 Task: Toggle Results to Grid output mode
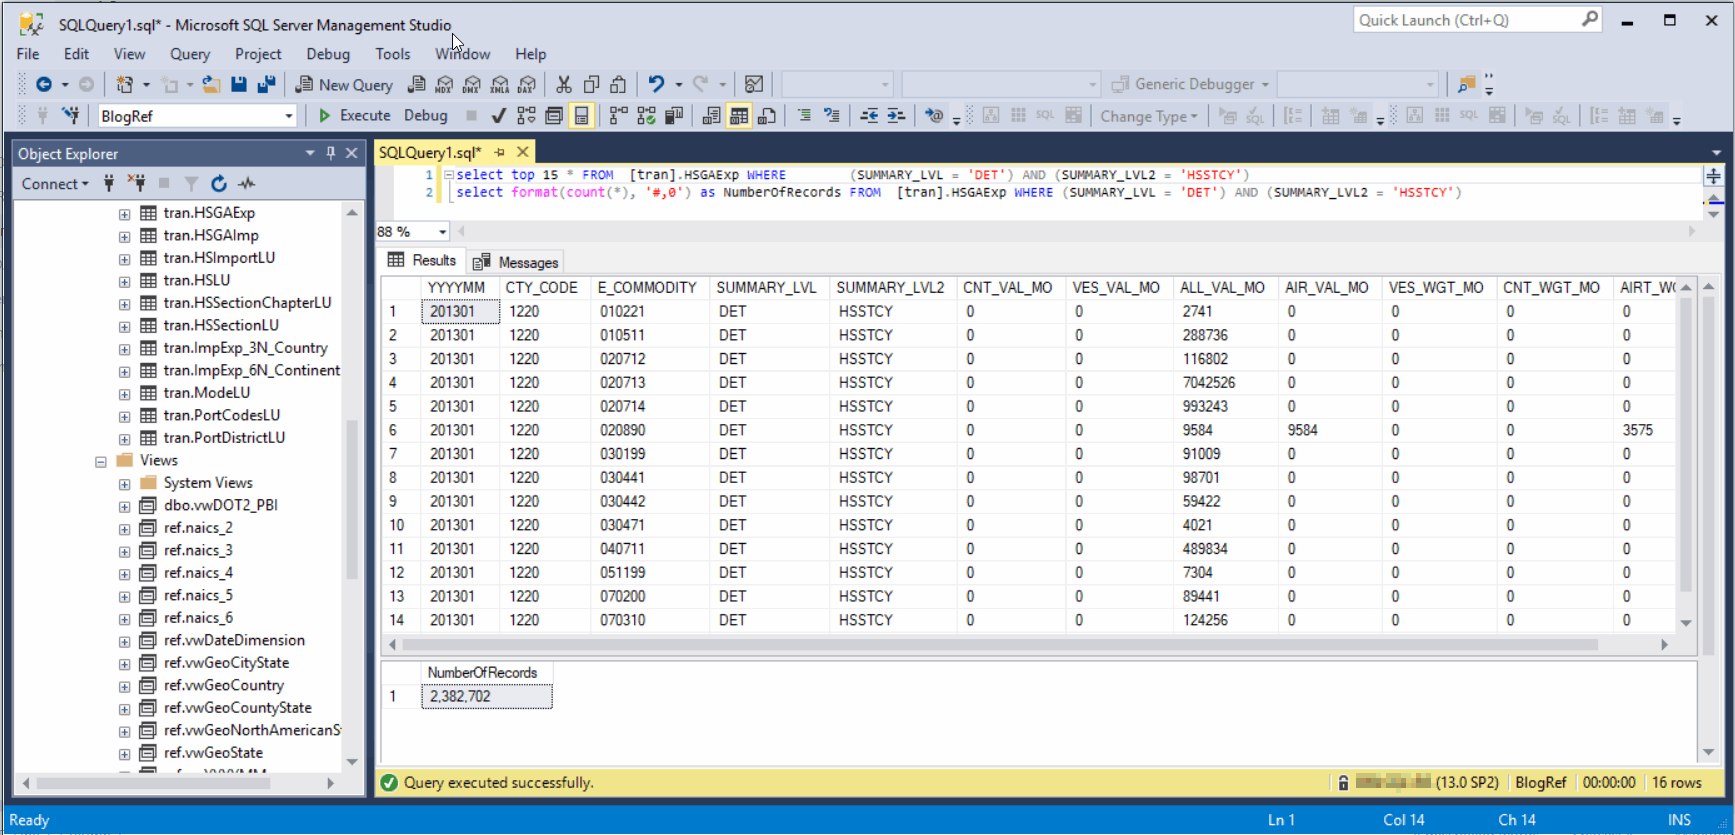pos(739,116)
